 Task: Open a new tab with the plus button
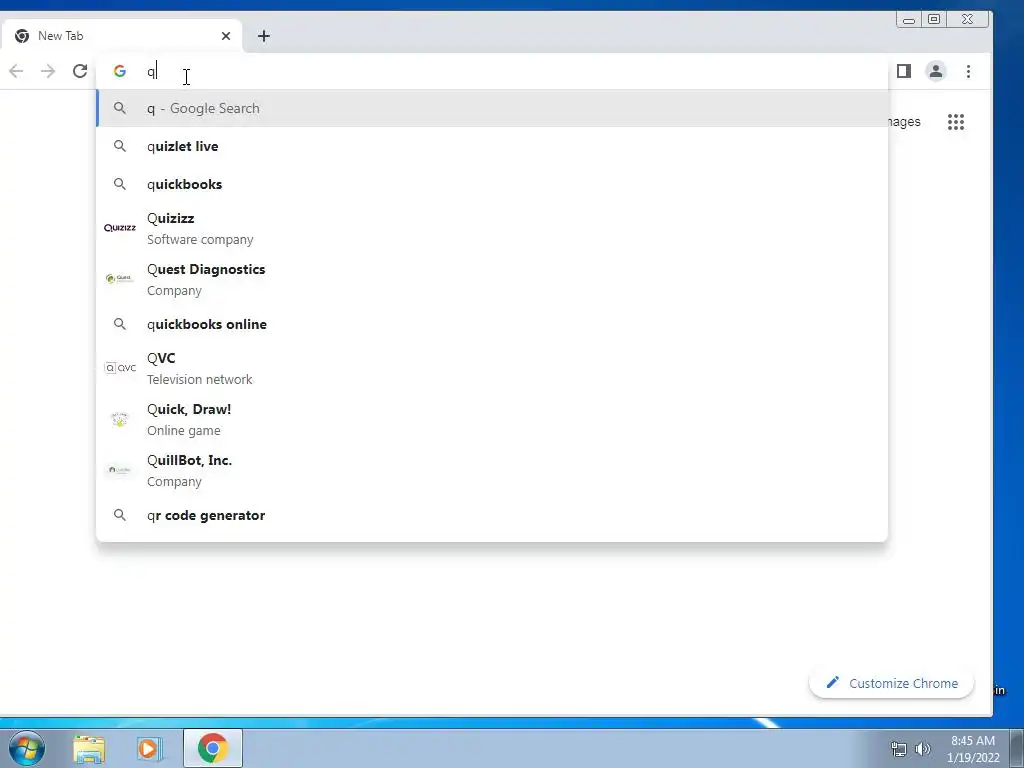point(264,36)
